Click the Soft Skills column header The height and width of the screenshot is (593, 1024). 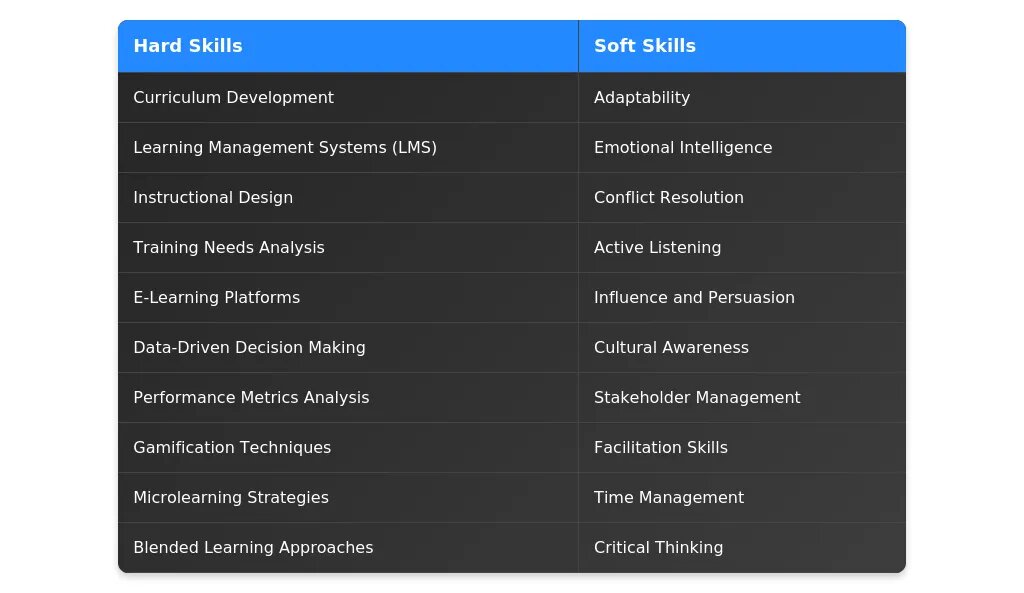click(645, 46)
